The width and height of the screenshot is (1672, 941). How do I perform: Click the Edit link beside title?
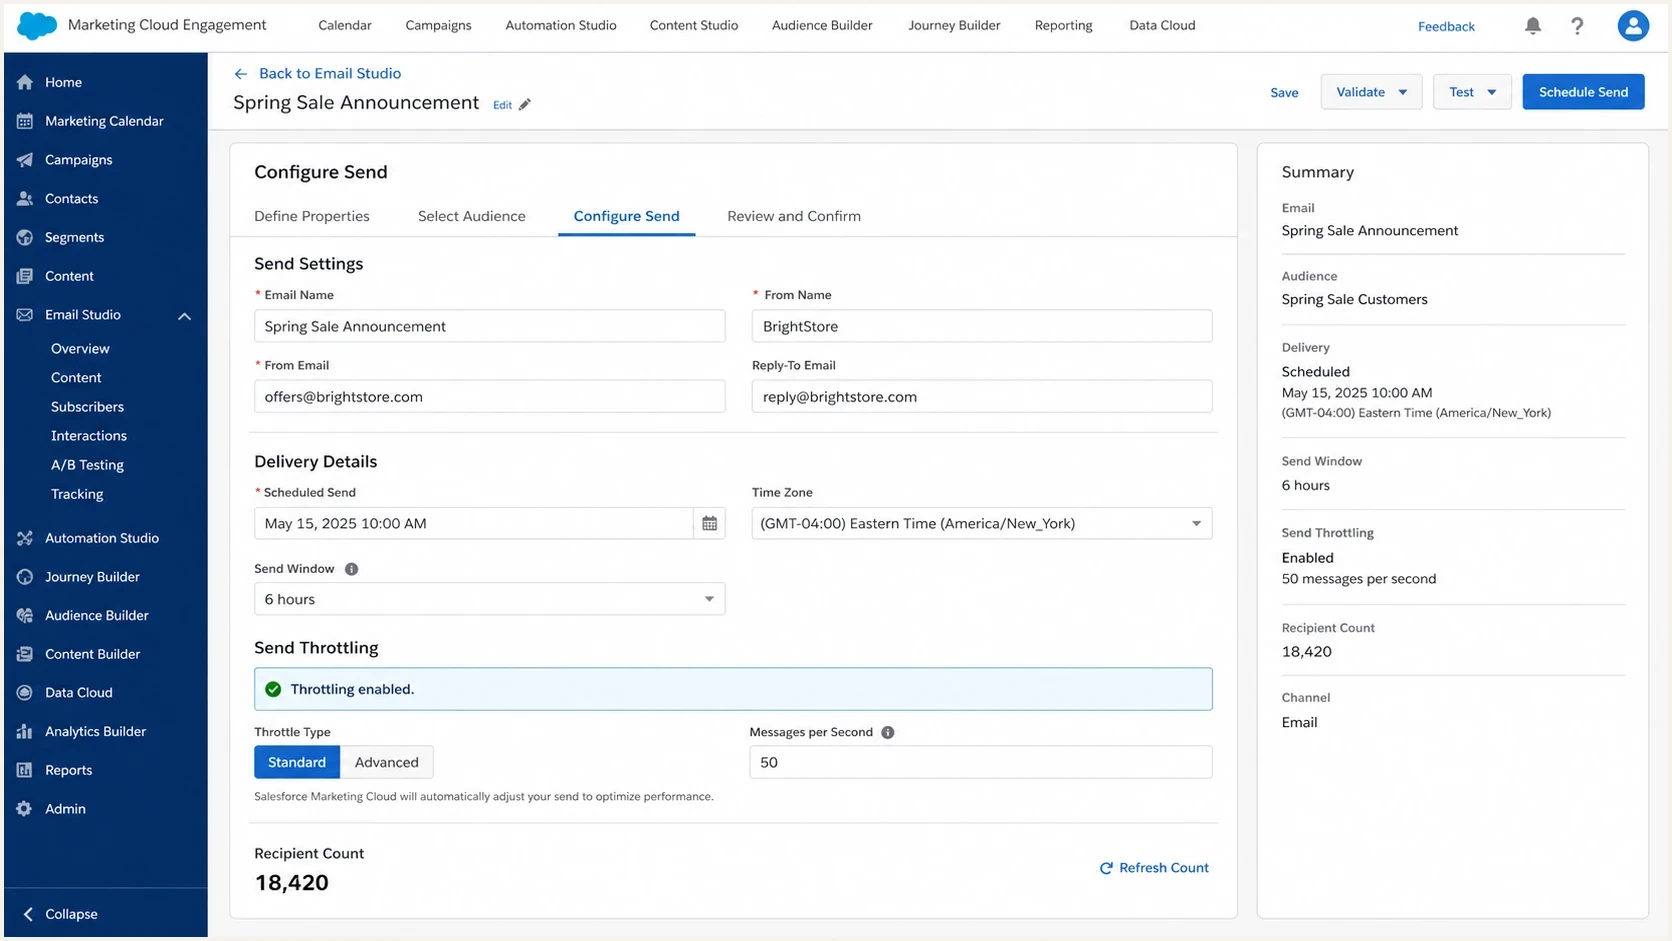(502, 105)
